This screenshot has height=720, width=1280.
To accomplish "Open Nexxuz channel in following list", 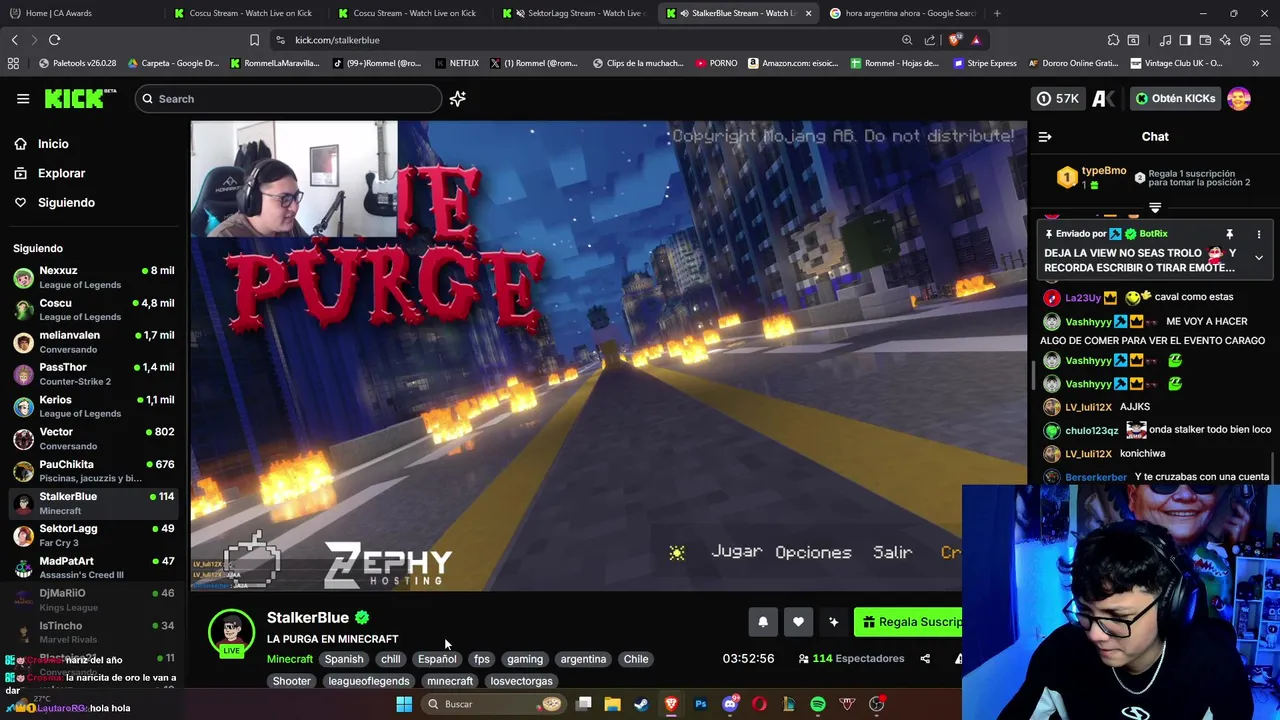I will pos(95,277).
